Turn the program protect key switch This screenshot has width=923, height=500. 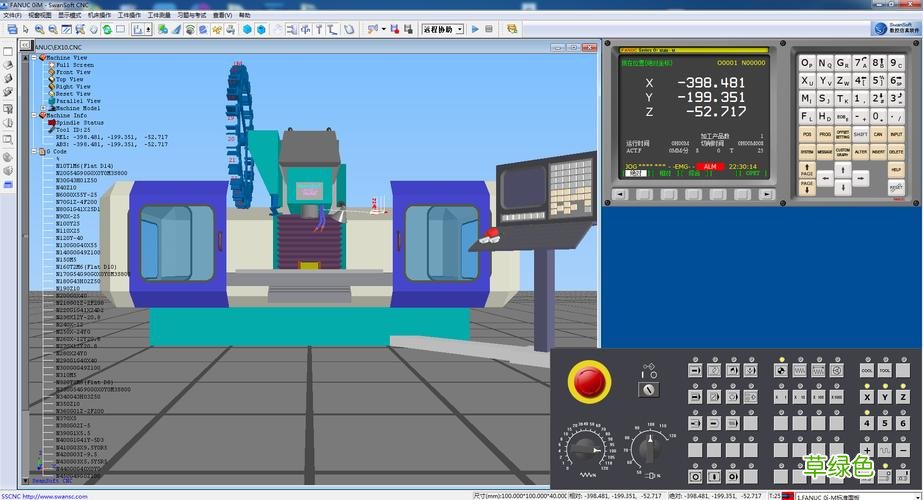point(648,388)
